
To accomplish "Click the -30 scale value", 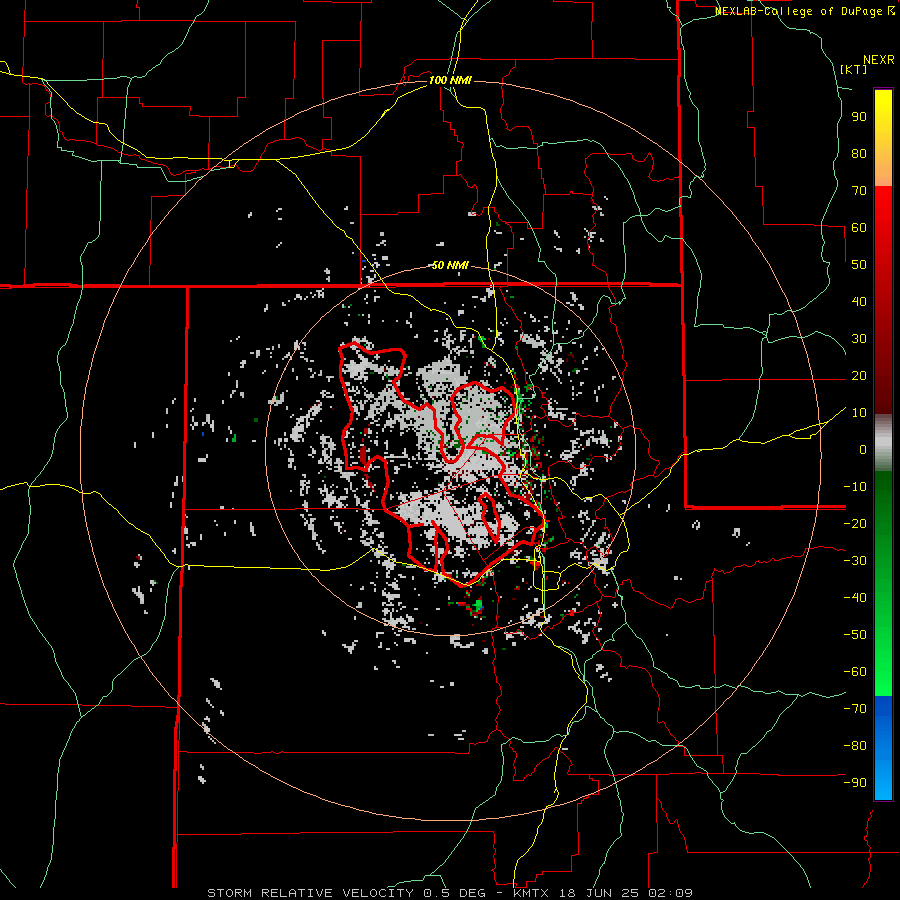I will coord(855,561).
